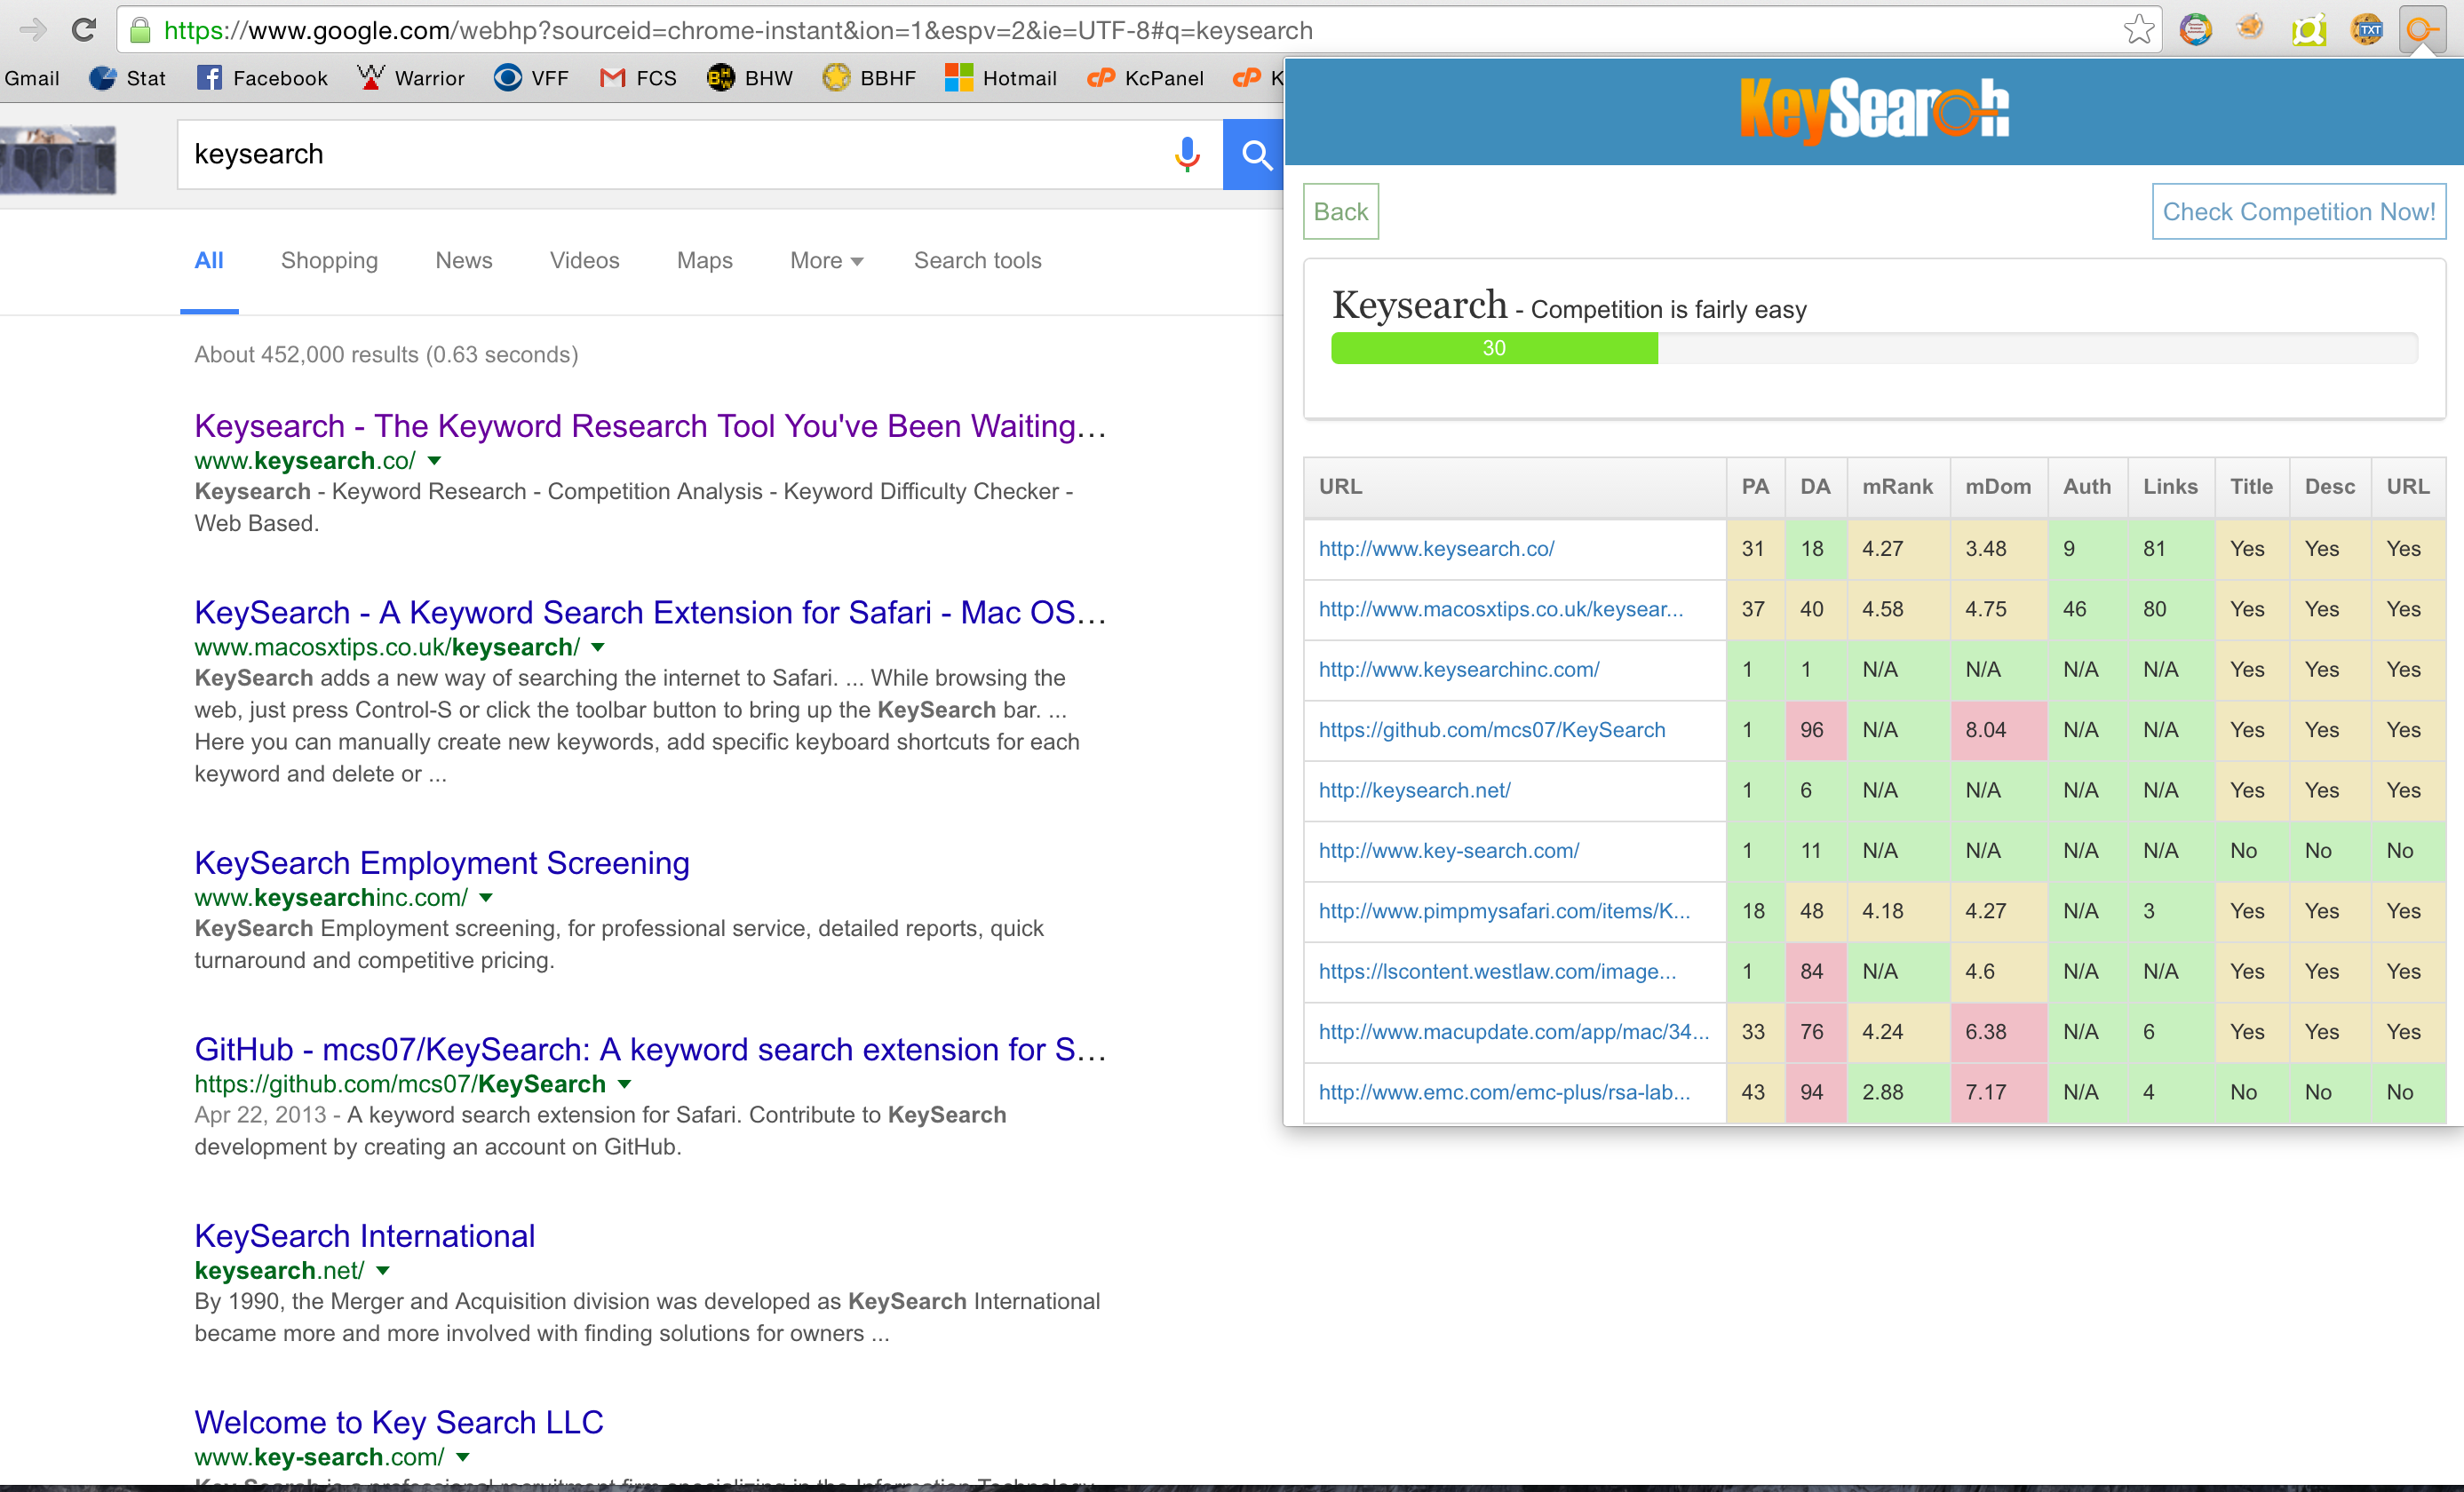Open the Stat bookmark
Image resolution: width=2464 pixels, height=1492 pixels.
pyautogui.click(x=127, y=78)
